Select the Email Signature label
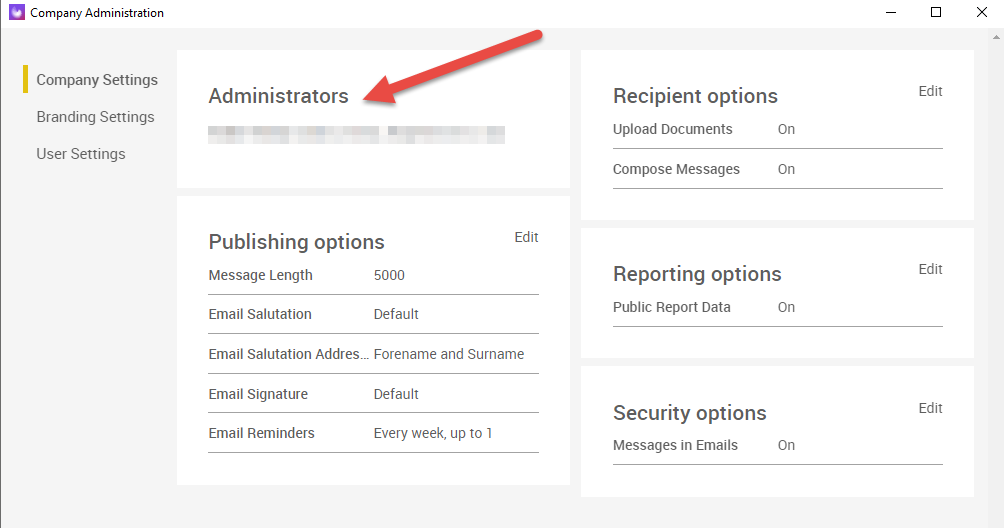This screenshot has height=528, width=1004. pos(258,394)
